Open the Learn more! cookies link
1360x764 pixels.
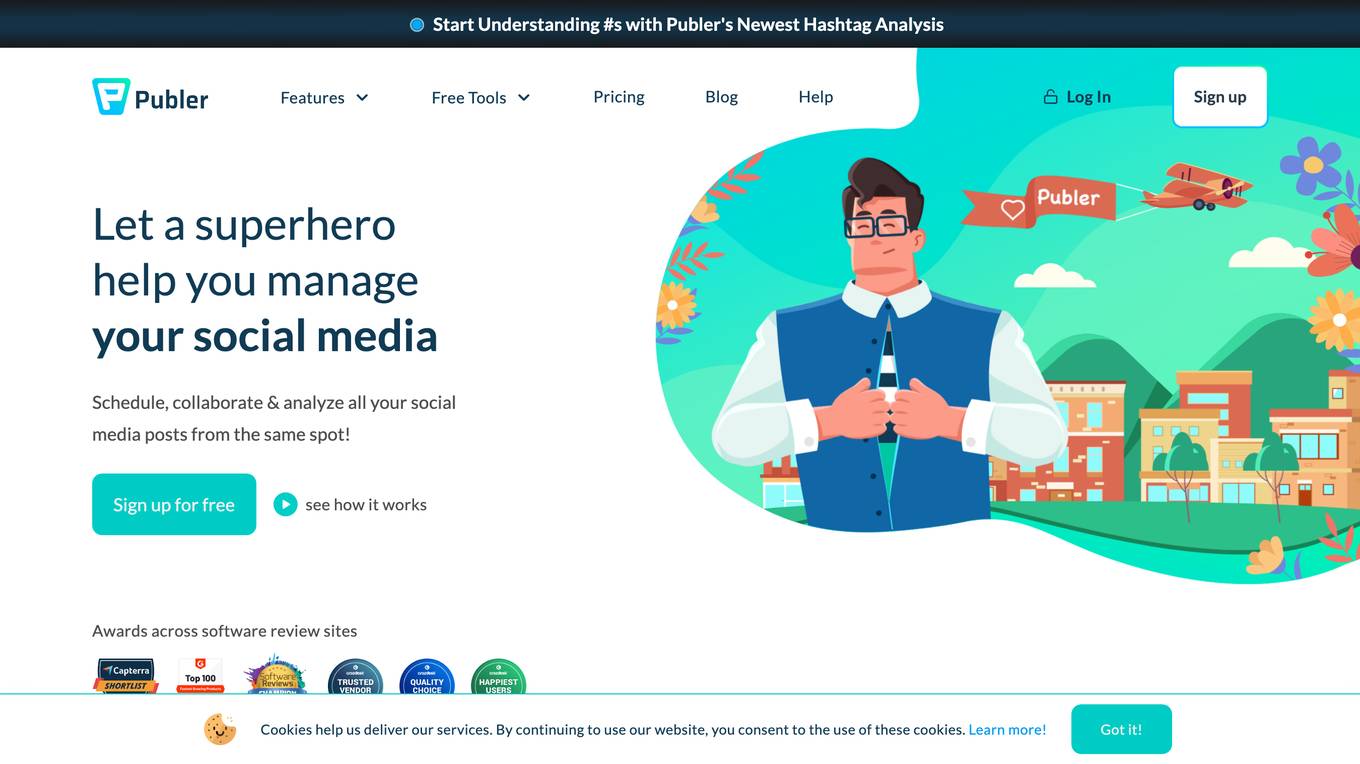point(1007,730)
